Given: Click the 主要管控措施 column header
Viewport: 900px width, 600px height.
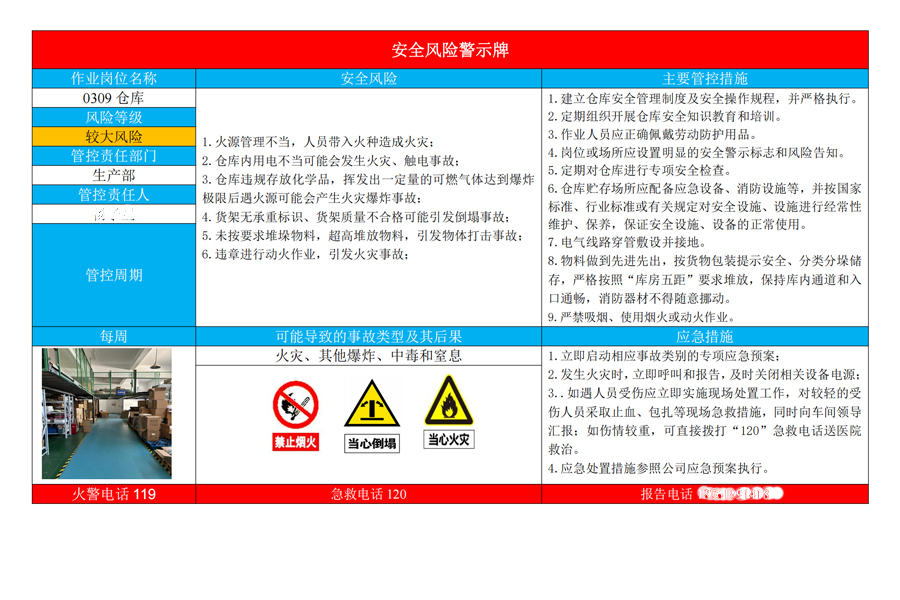Looking at the screenshot, I should [x=705, y=78].
